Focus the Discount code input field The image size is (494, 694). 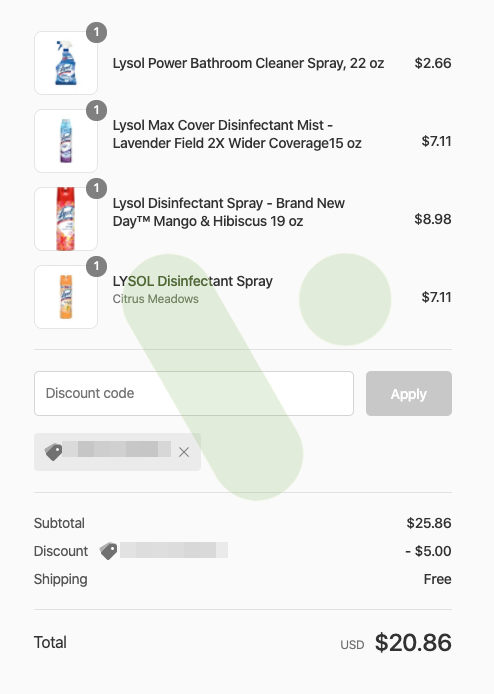pos(194,393)
